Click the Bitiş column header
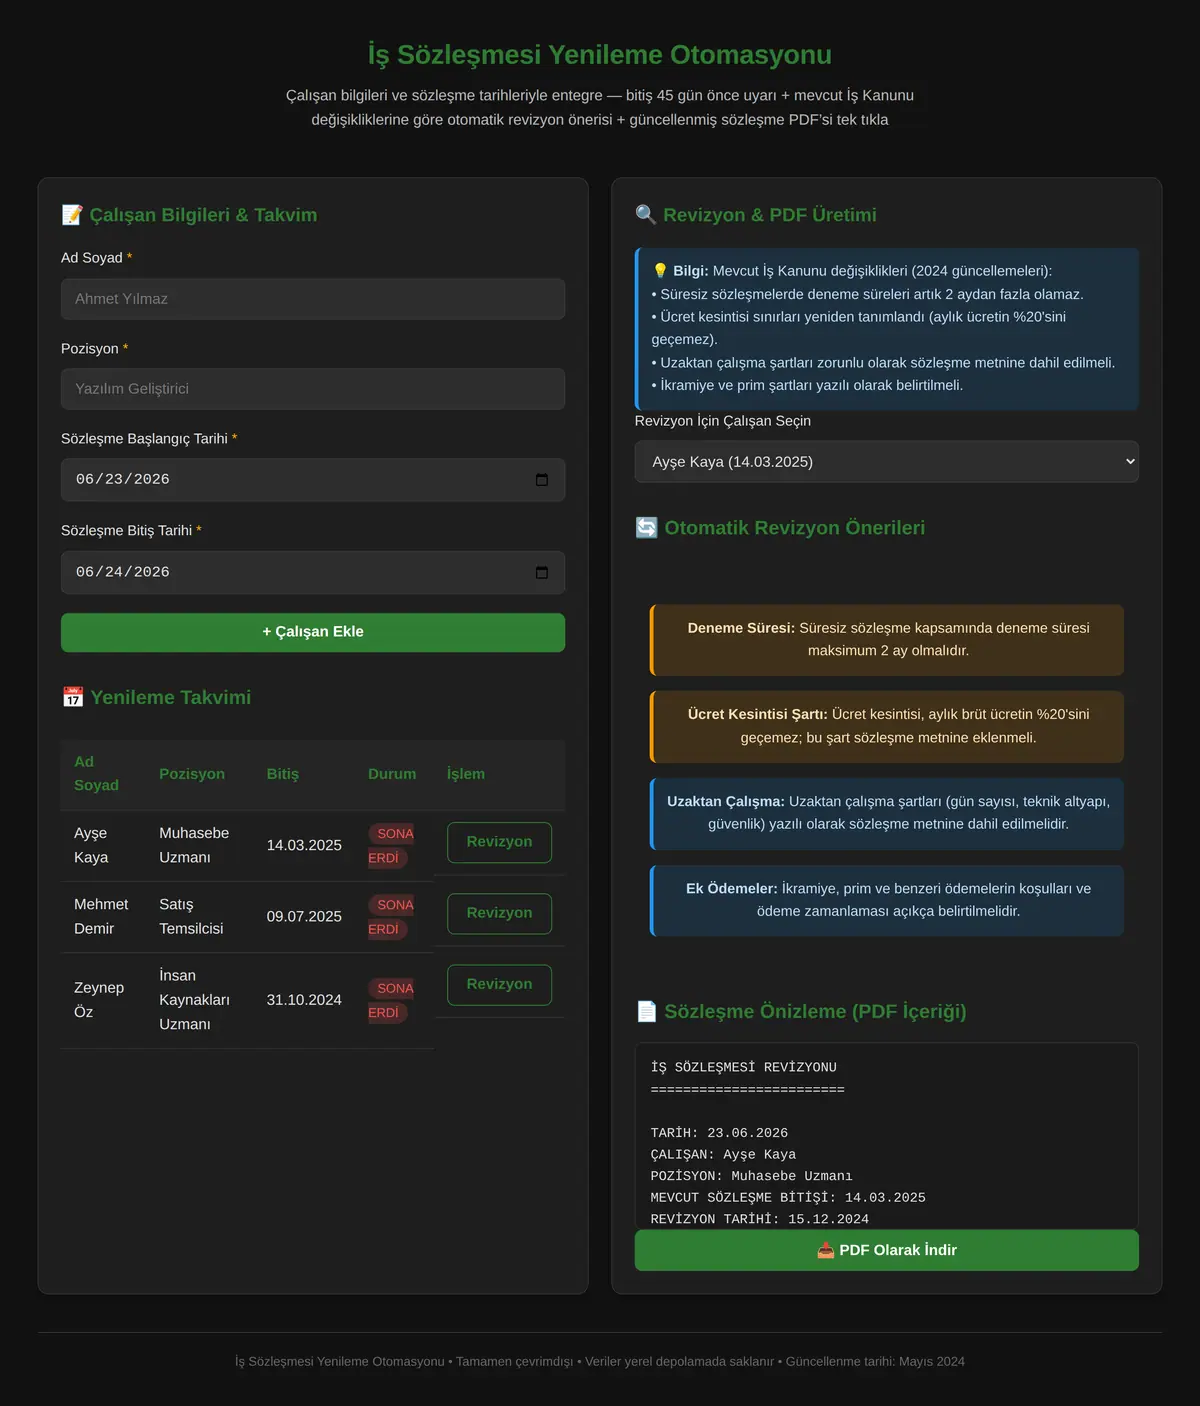 (x=283, y=774)
